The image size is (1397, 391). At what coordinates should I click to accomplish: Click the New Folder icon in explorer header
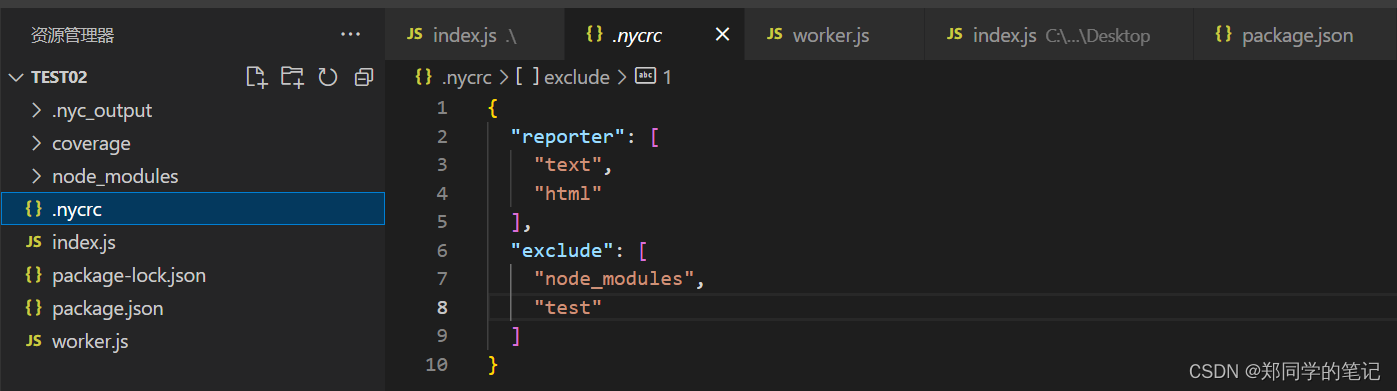click(292, 77)
